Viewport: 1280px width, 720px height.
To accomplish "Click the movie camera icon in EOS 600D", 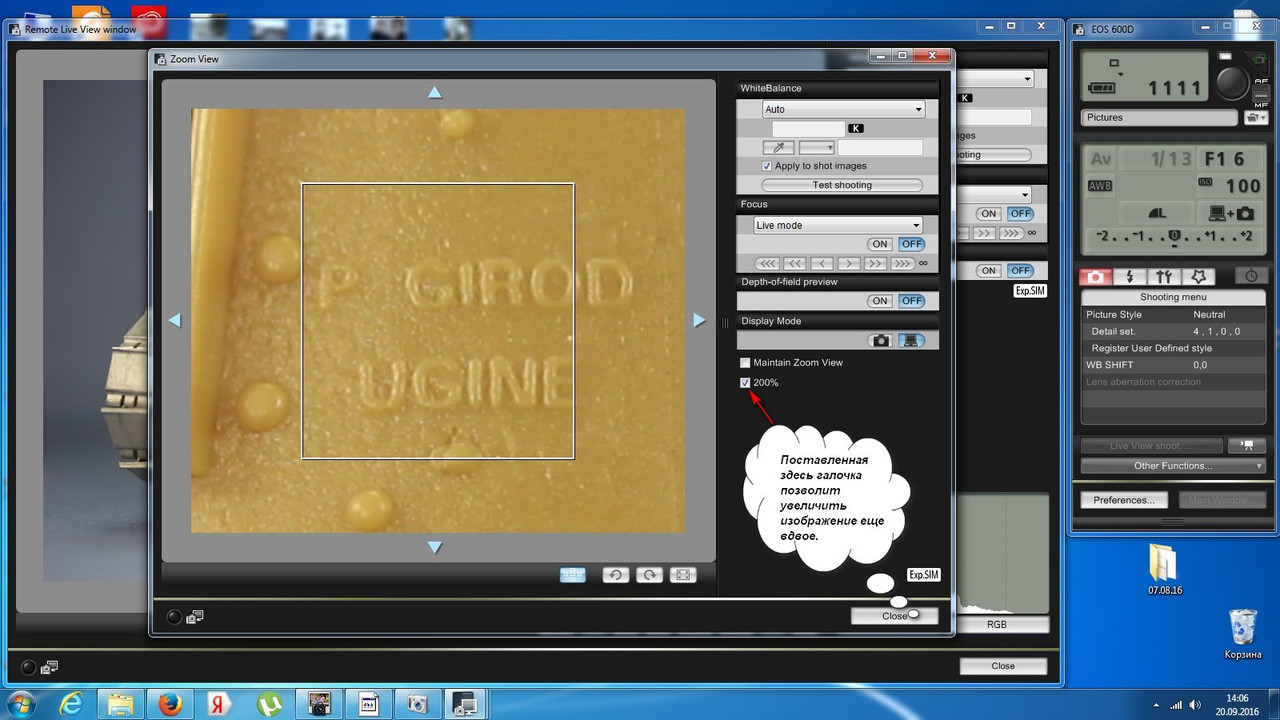I will (1246, 446).
